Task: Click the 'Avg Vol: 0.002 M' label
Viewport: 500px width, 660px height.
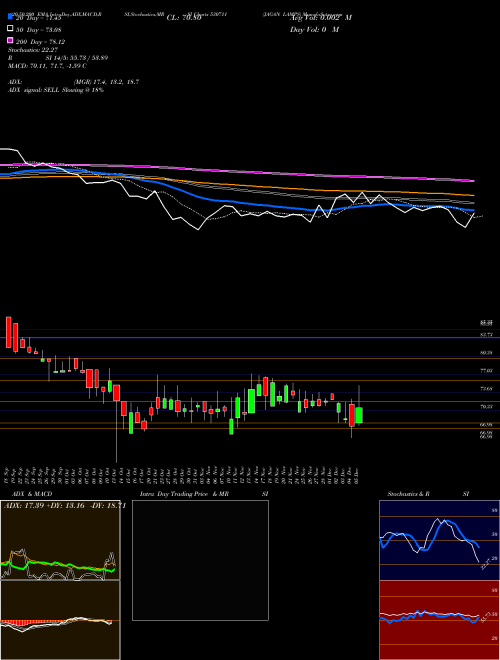Action: (321, 17)
